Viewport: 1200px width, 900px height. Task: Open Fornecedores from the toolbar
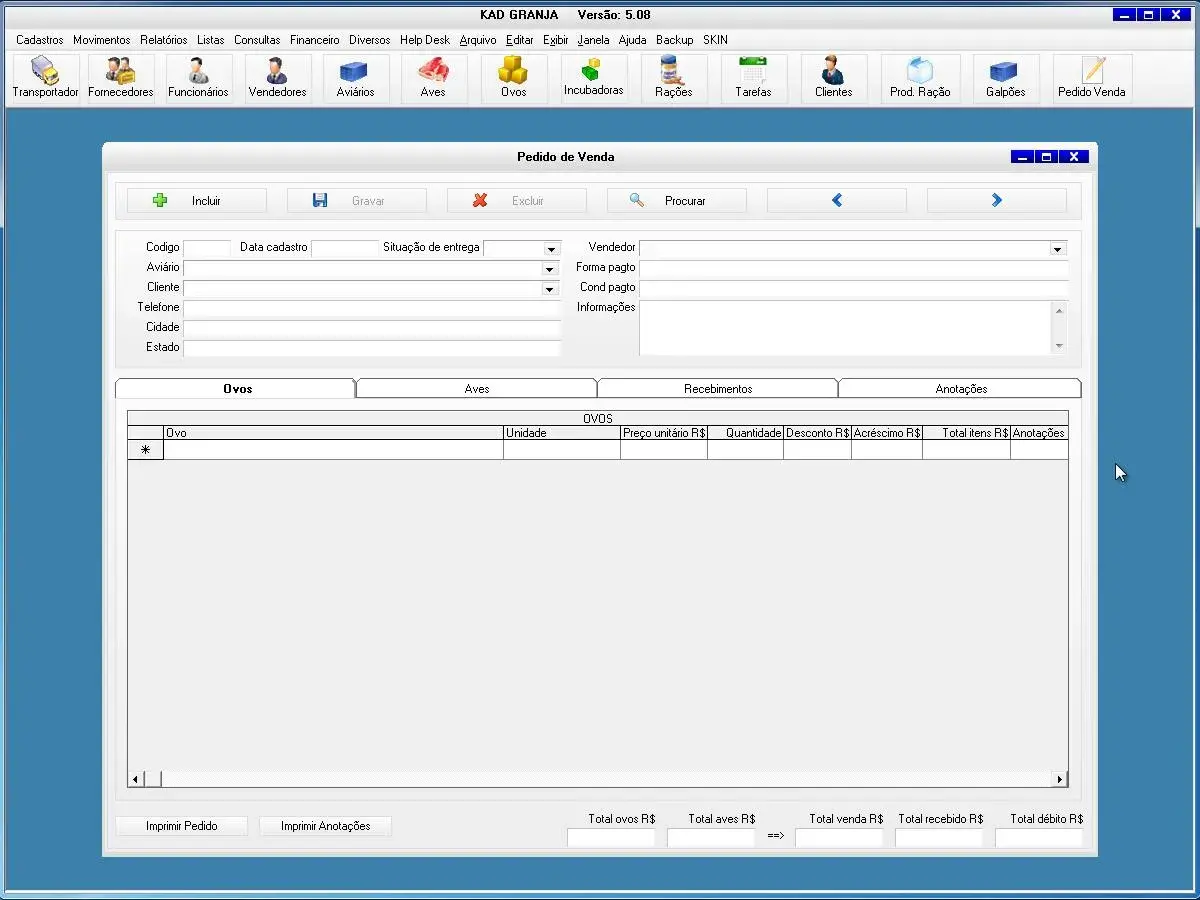point(121,78)
